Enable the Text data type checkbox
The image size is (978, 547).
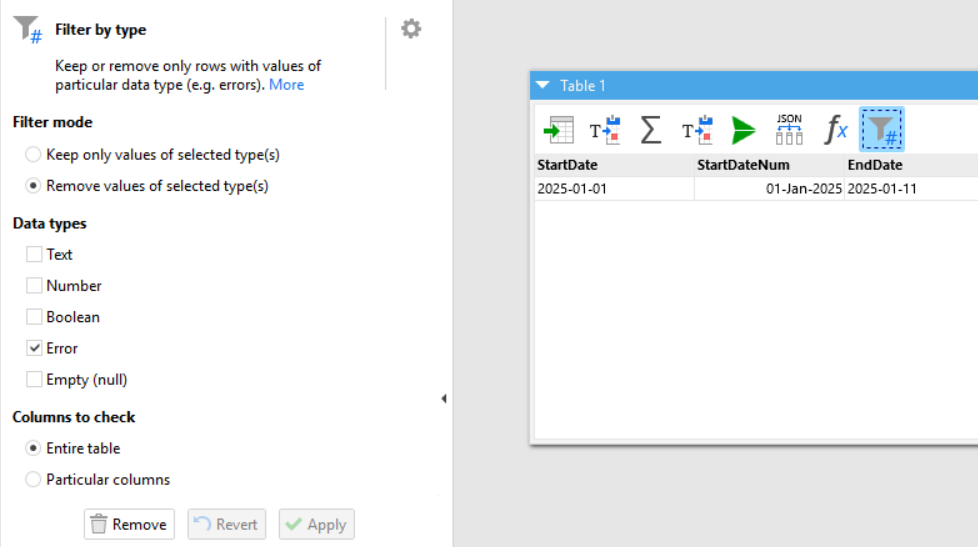(x=34, y=255)
